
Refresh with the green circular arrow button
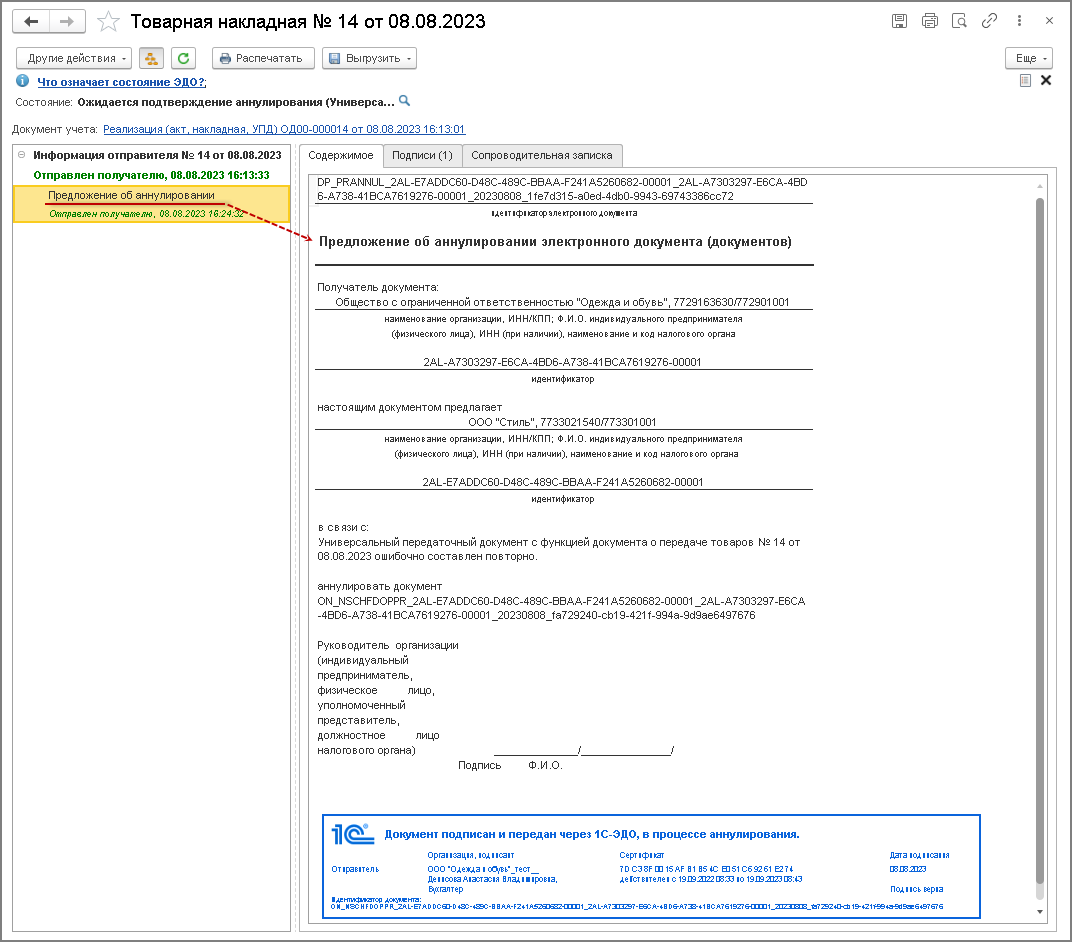183,58
